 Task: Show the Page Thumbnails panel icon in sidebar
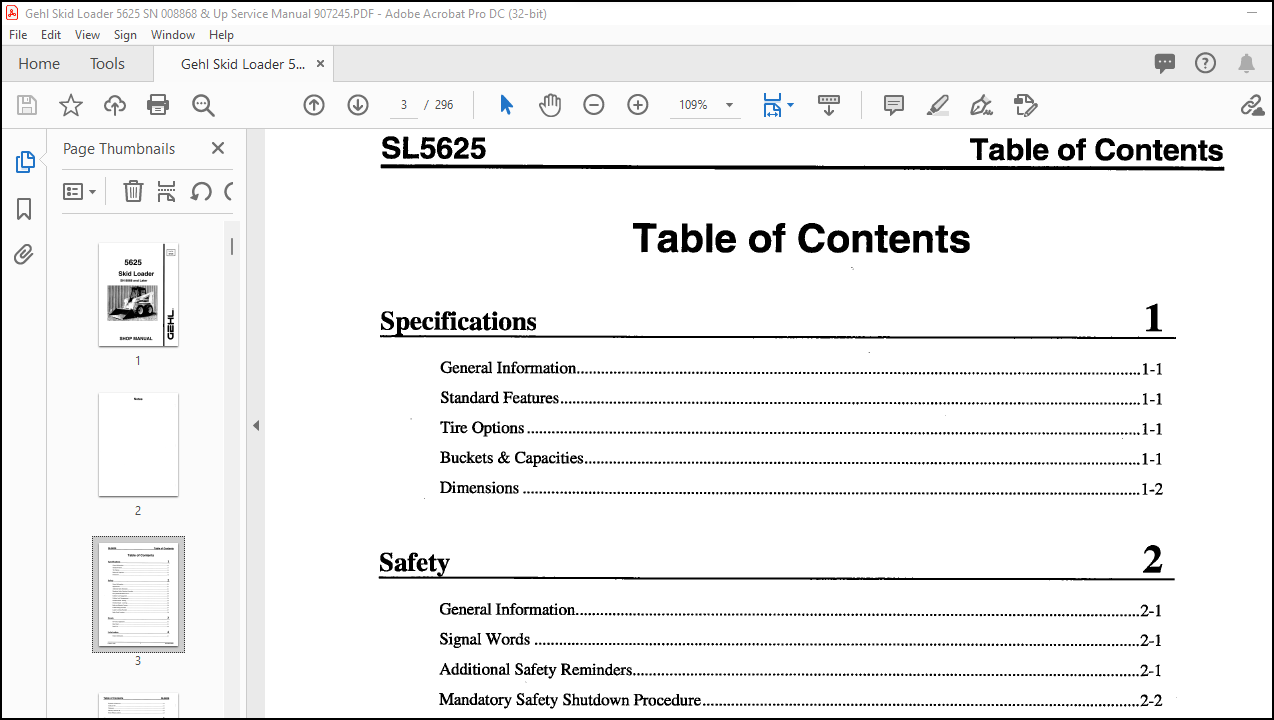tap(25, 162)
